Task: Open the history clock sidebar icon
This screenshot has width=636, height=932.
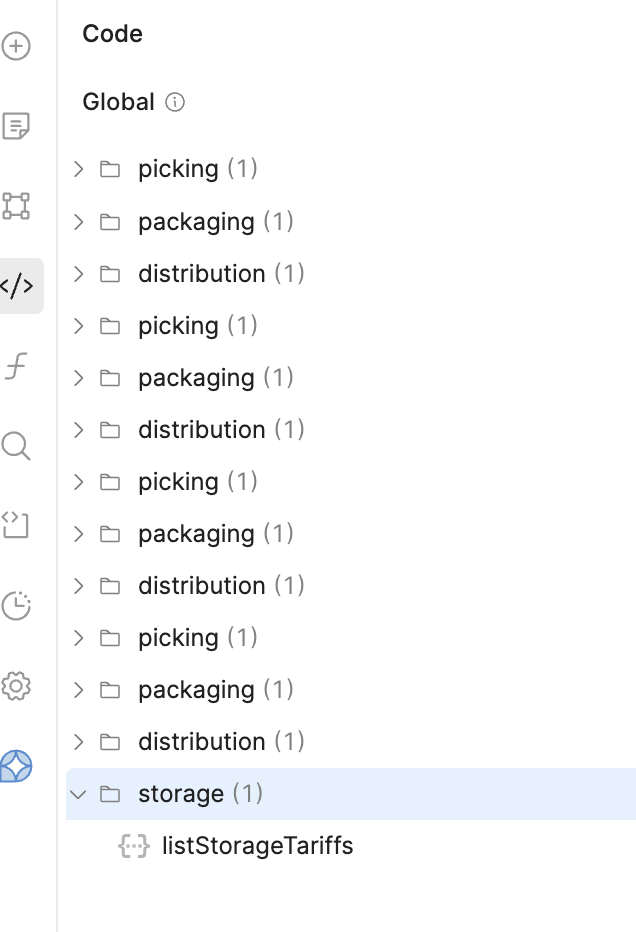Action: pos(17,606)
